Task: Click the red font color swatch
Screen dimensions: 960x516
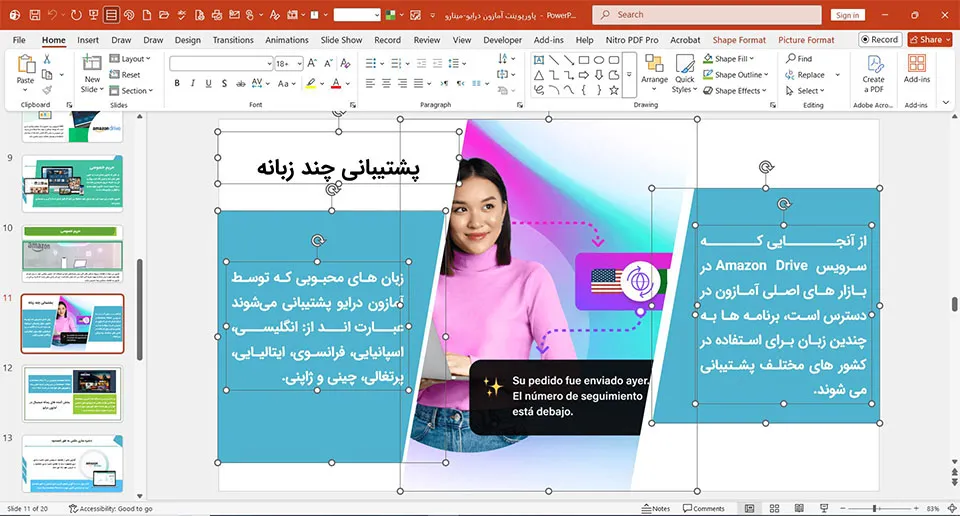Action: (336, 83)
